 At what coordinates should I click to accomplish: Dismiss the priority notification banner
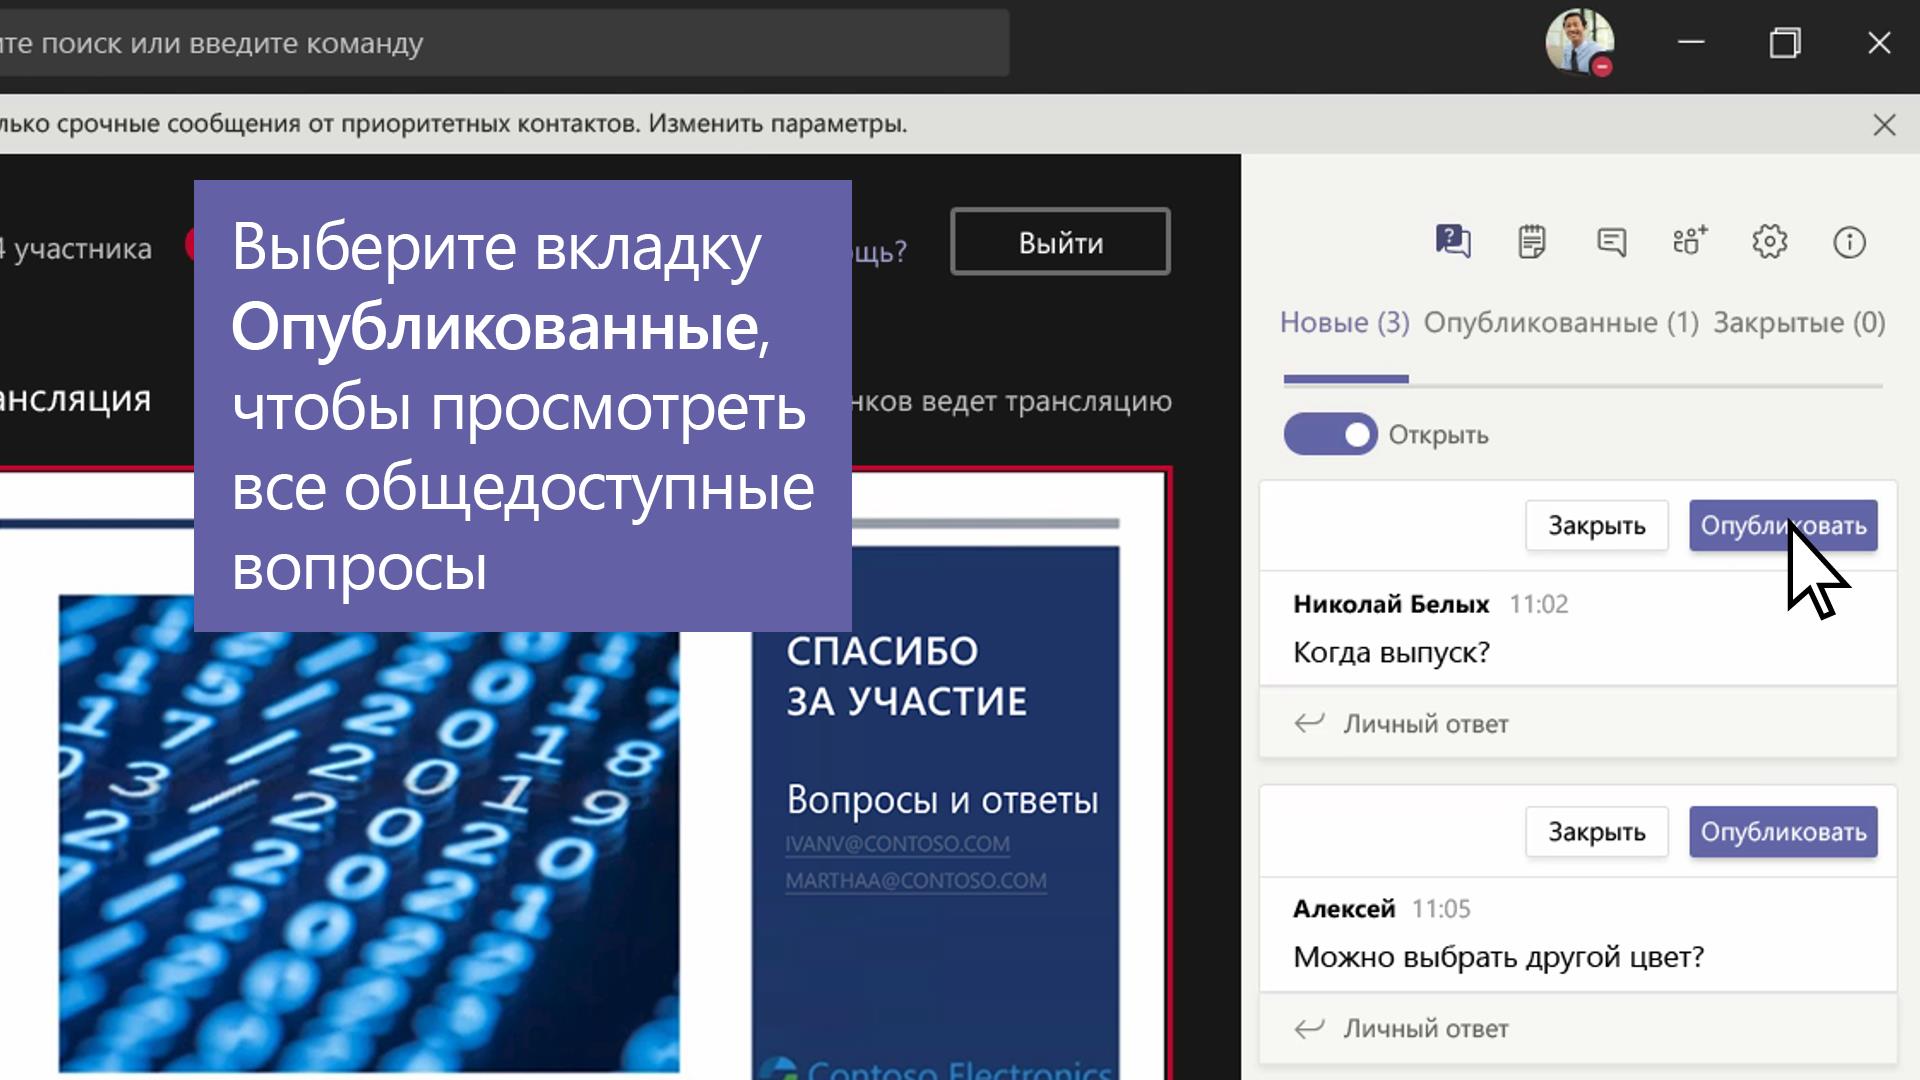(1884, 125)
